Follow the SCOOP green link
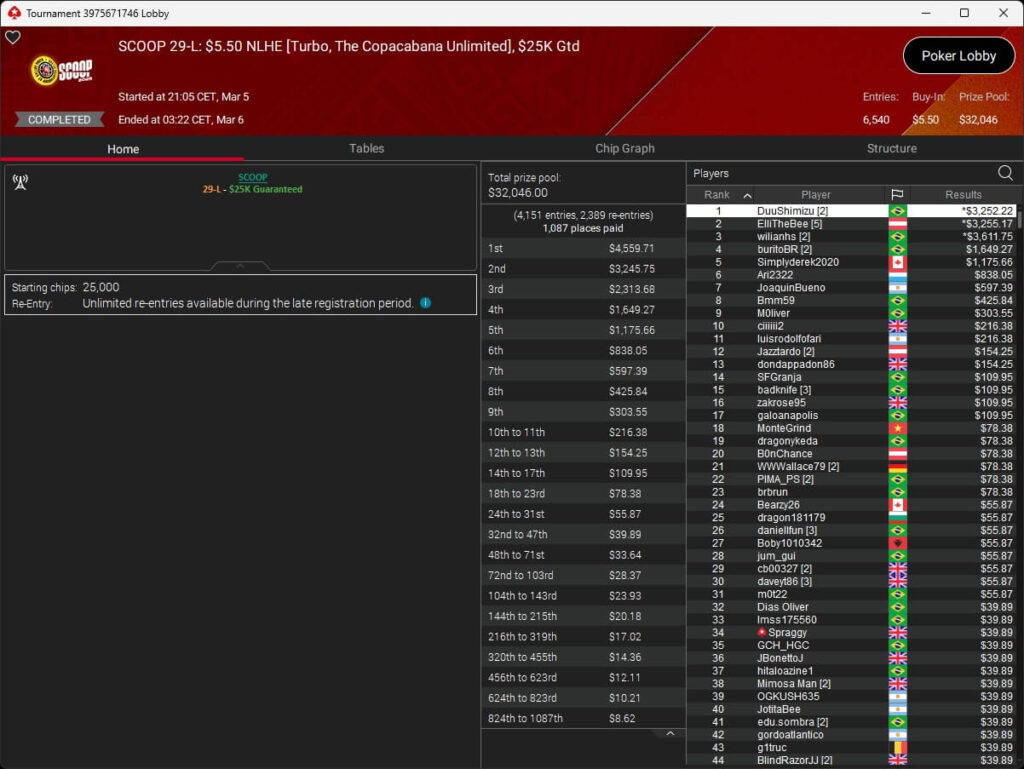Screen dimensions: 1024x769 click(x=252, y=177)
